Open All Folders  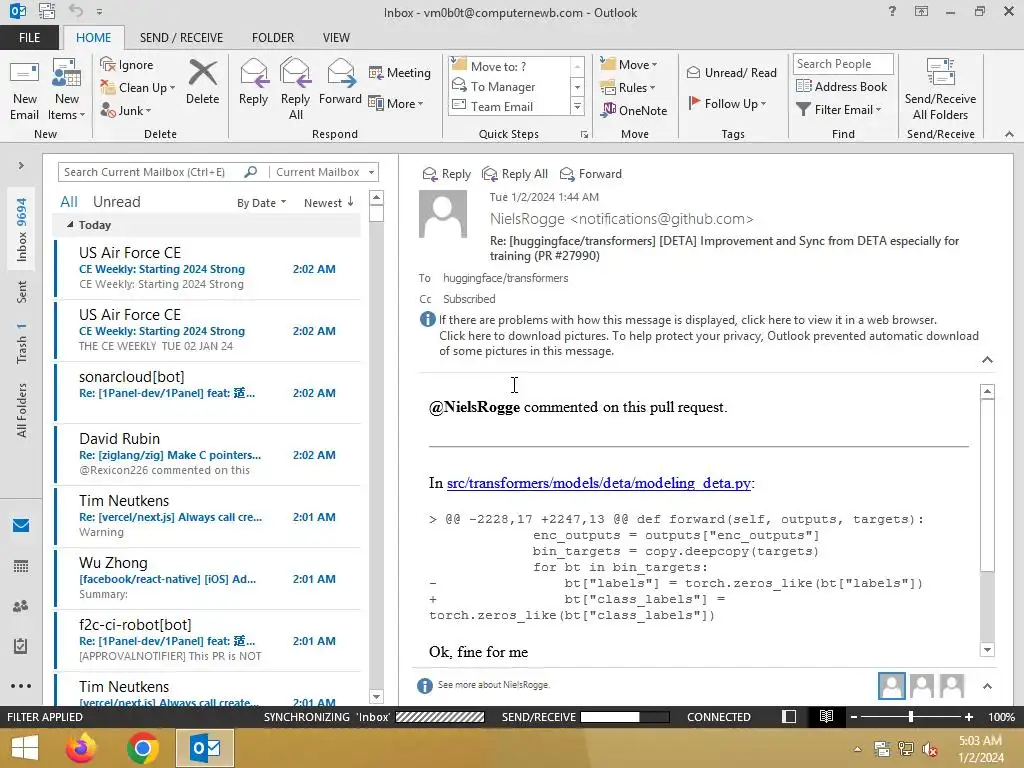click(x=22, y=410)
